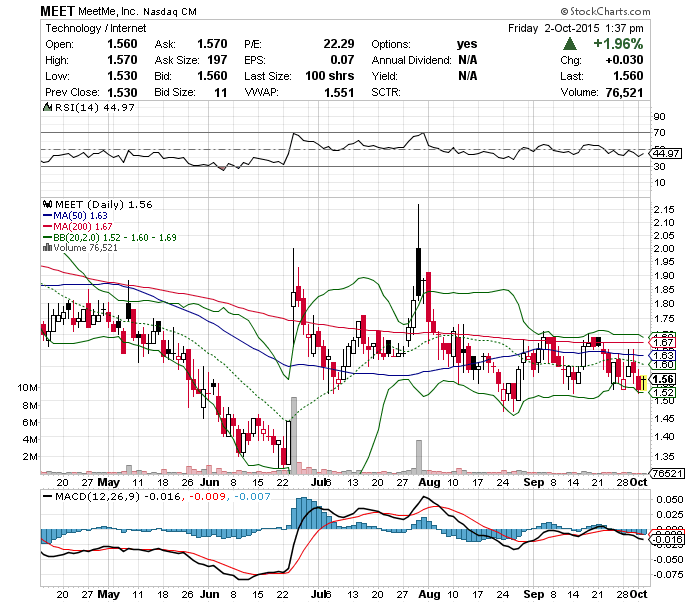Click the Open: label
This screenshot has height=603, width=700.
[59, 44]
